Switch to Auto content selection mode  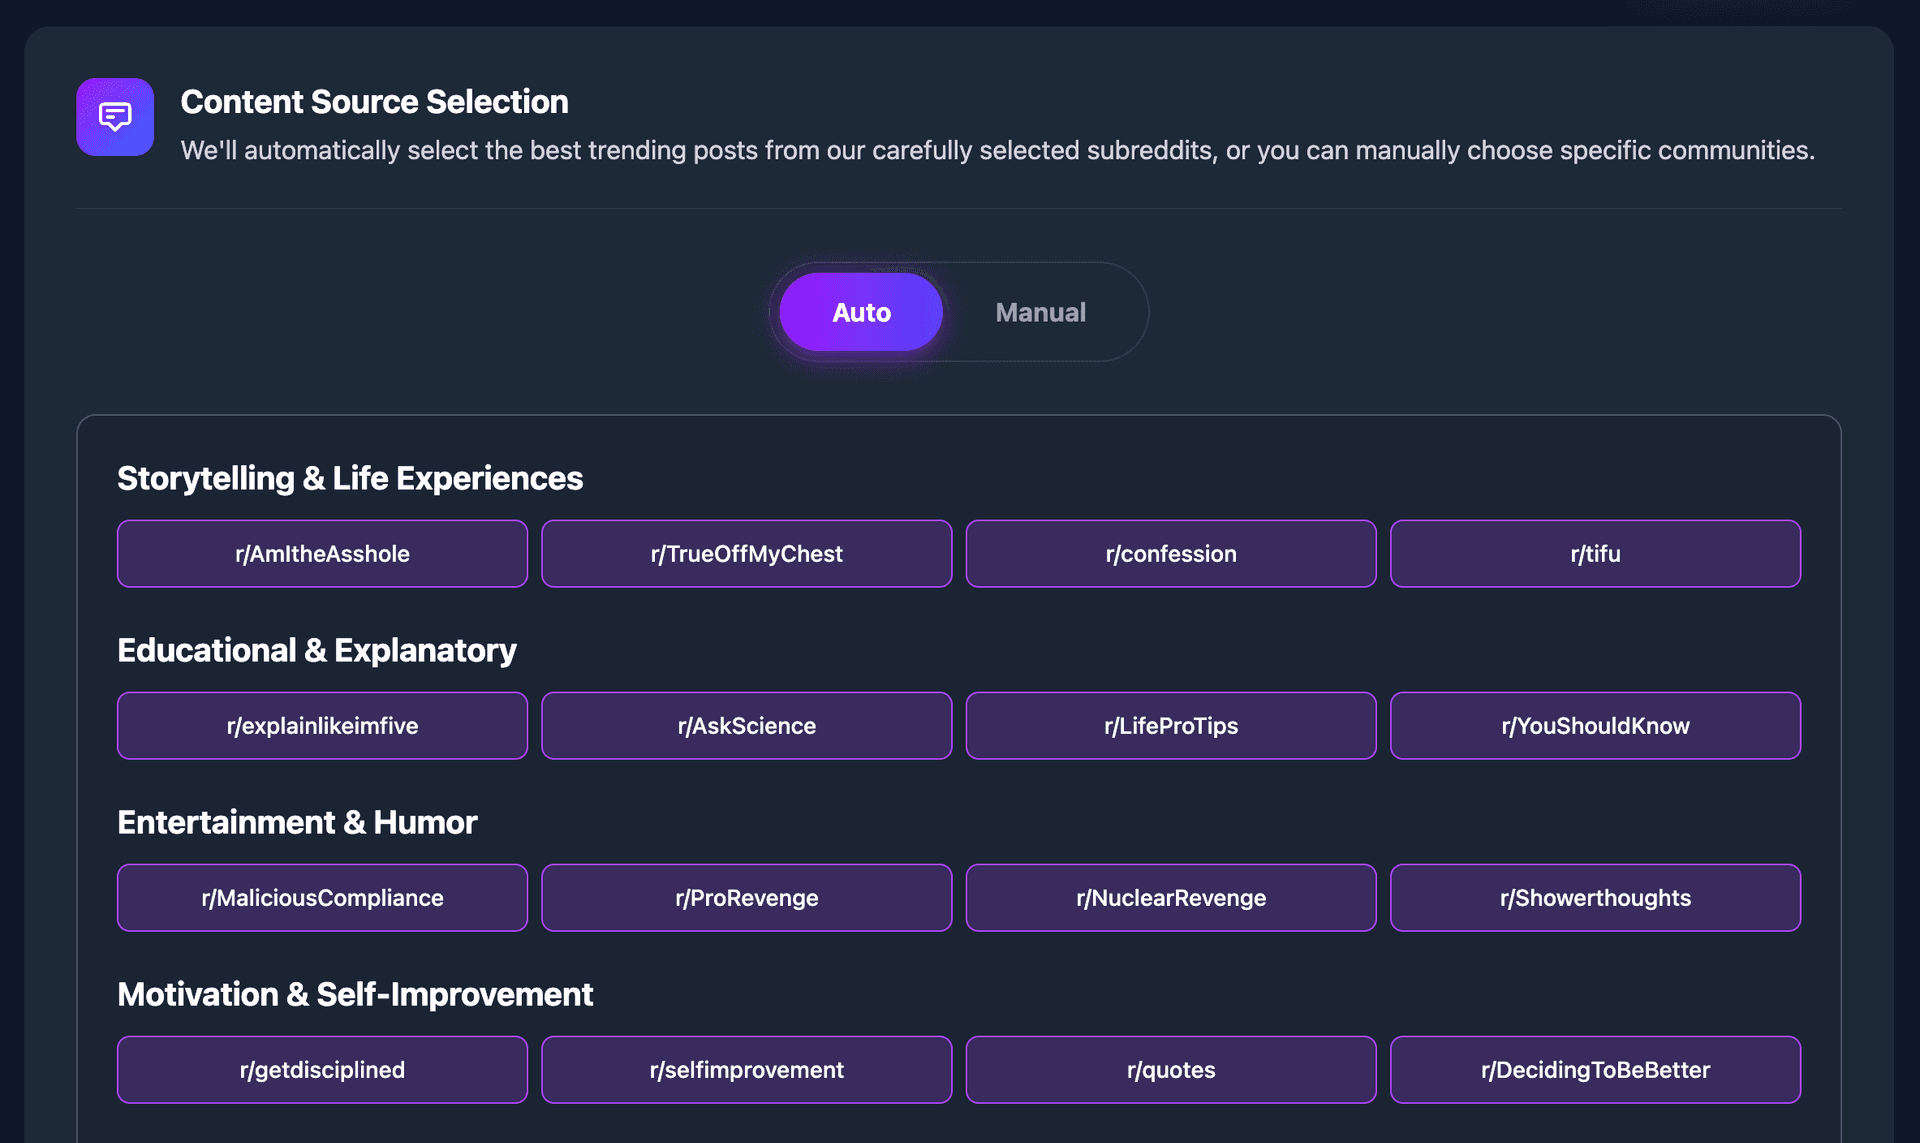coord(860,312)
